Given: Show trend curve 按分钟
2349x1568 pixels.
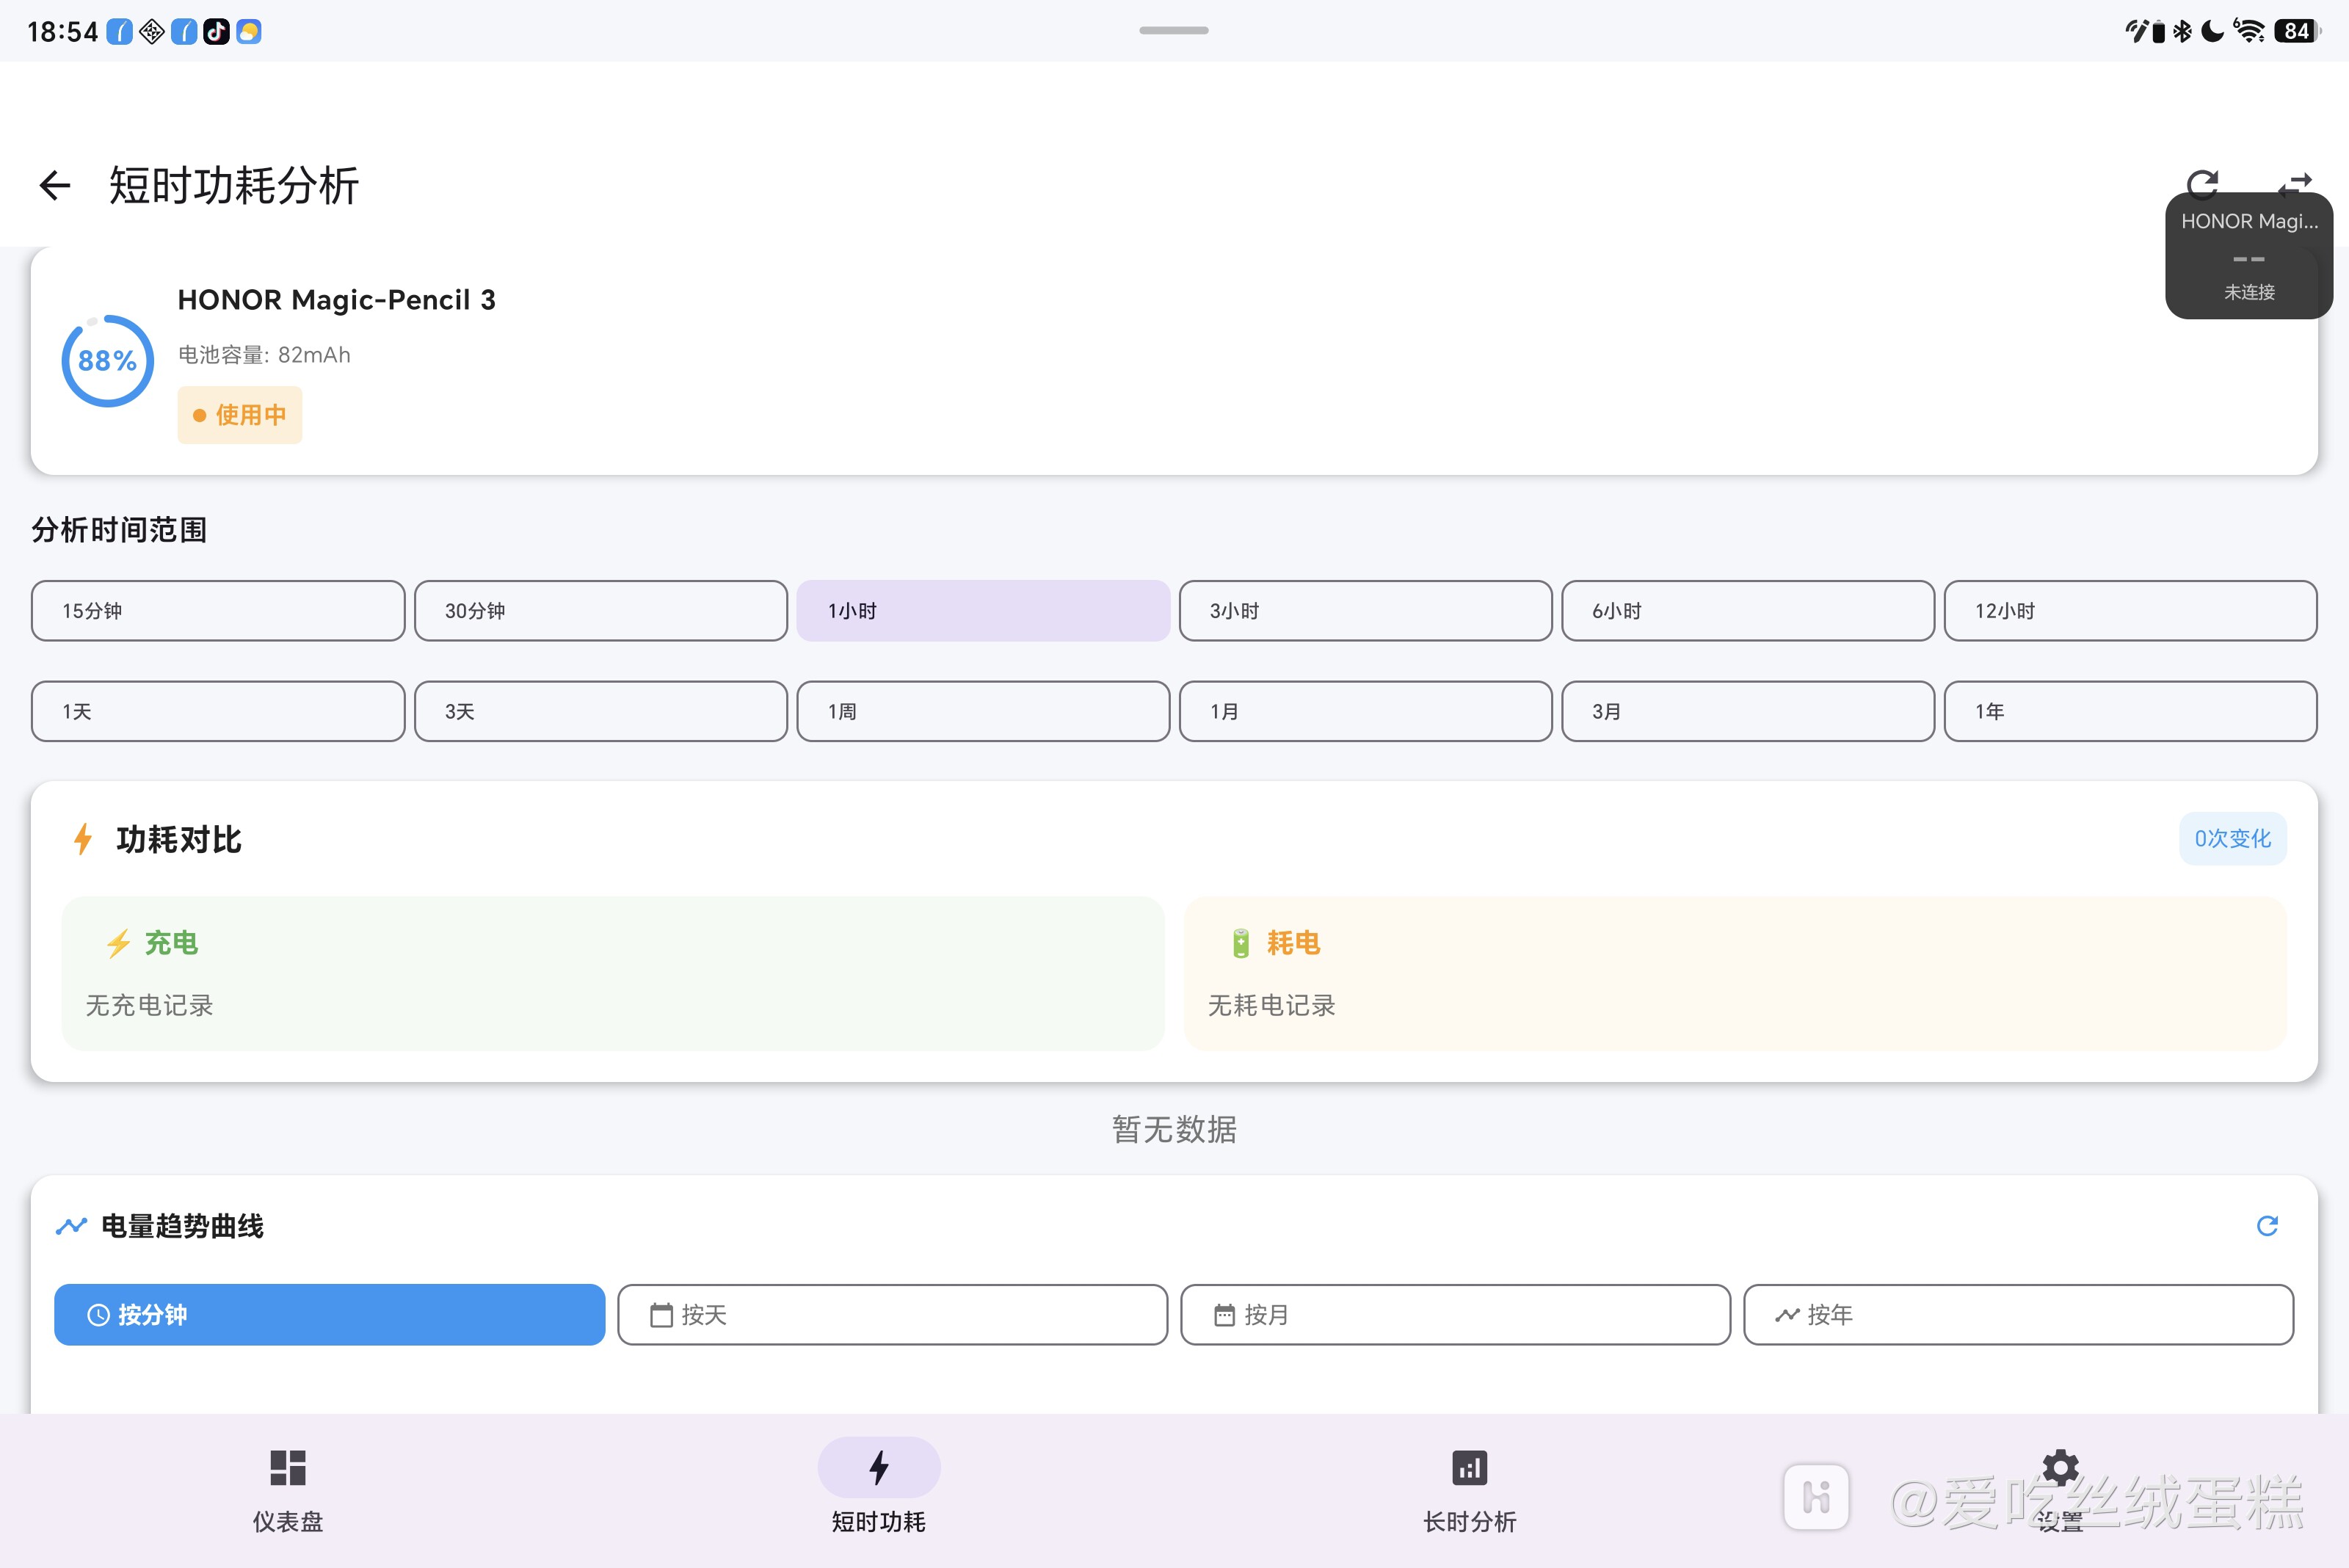Looking at the screenshot, I should pos(330,1315).
